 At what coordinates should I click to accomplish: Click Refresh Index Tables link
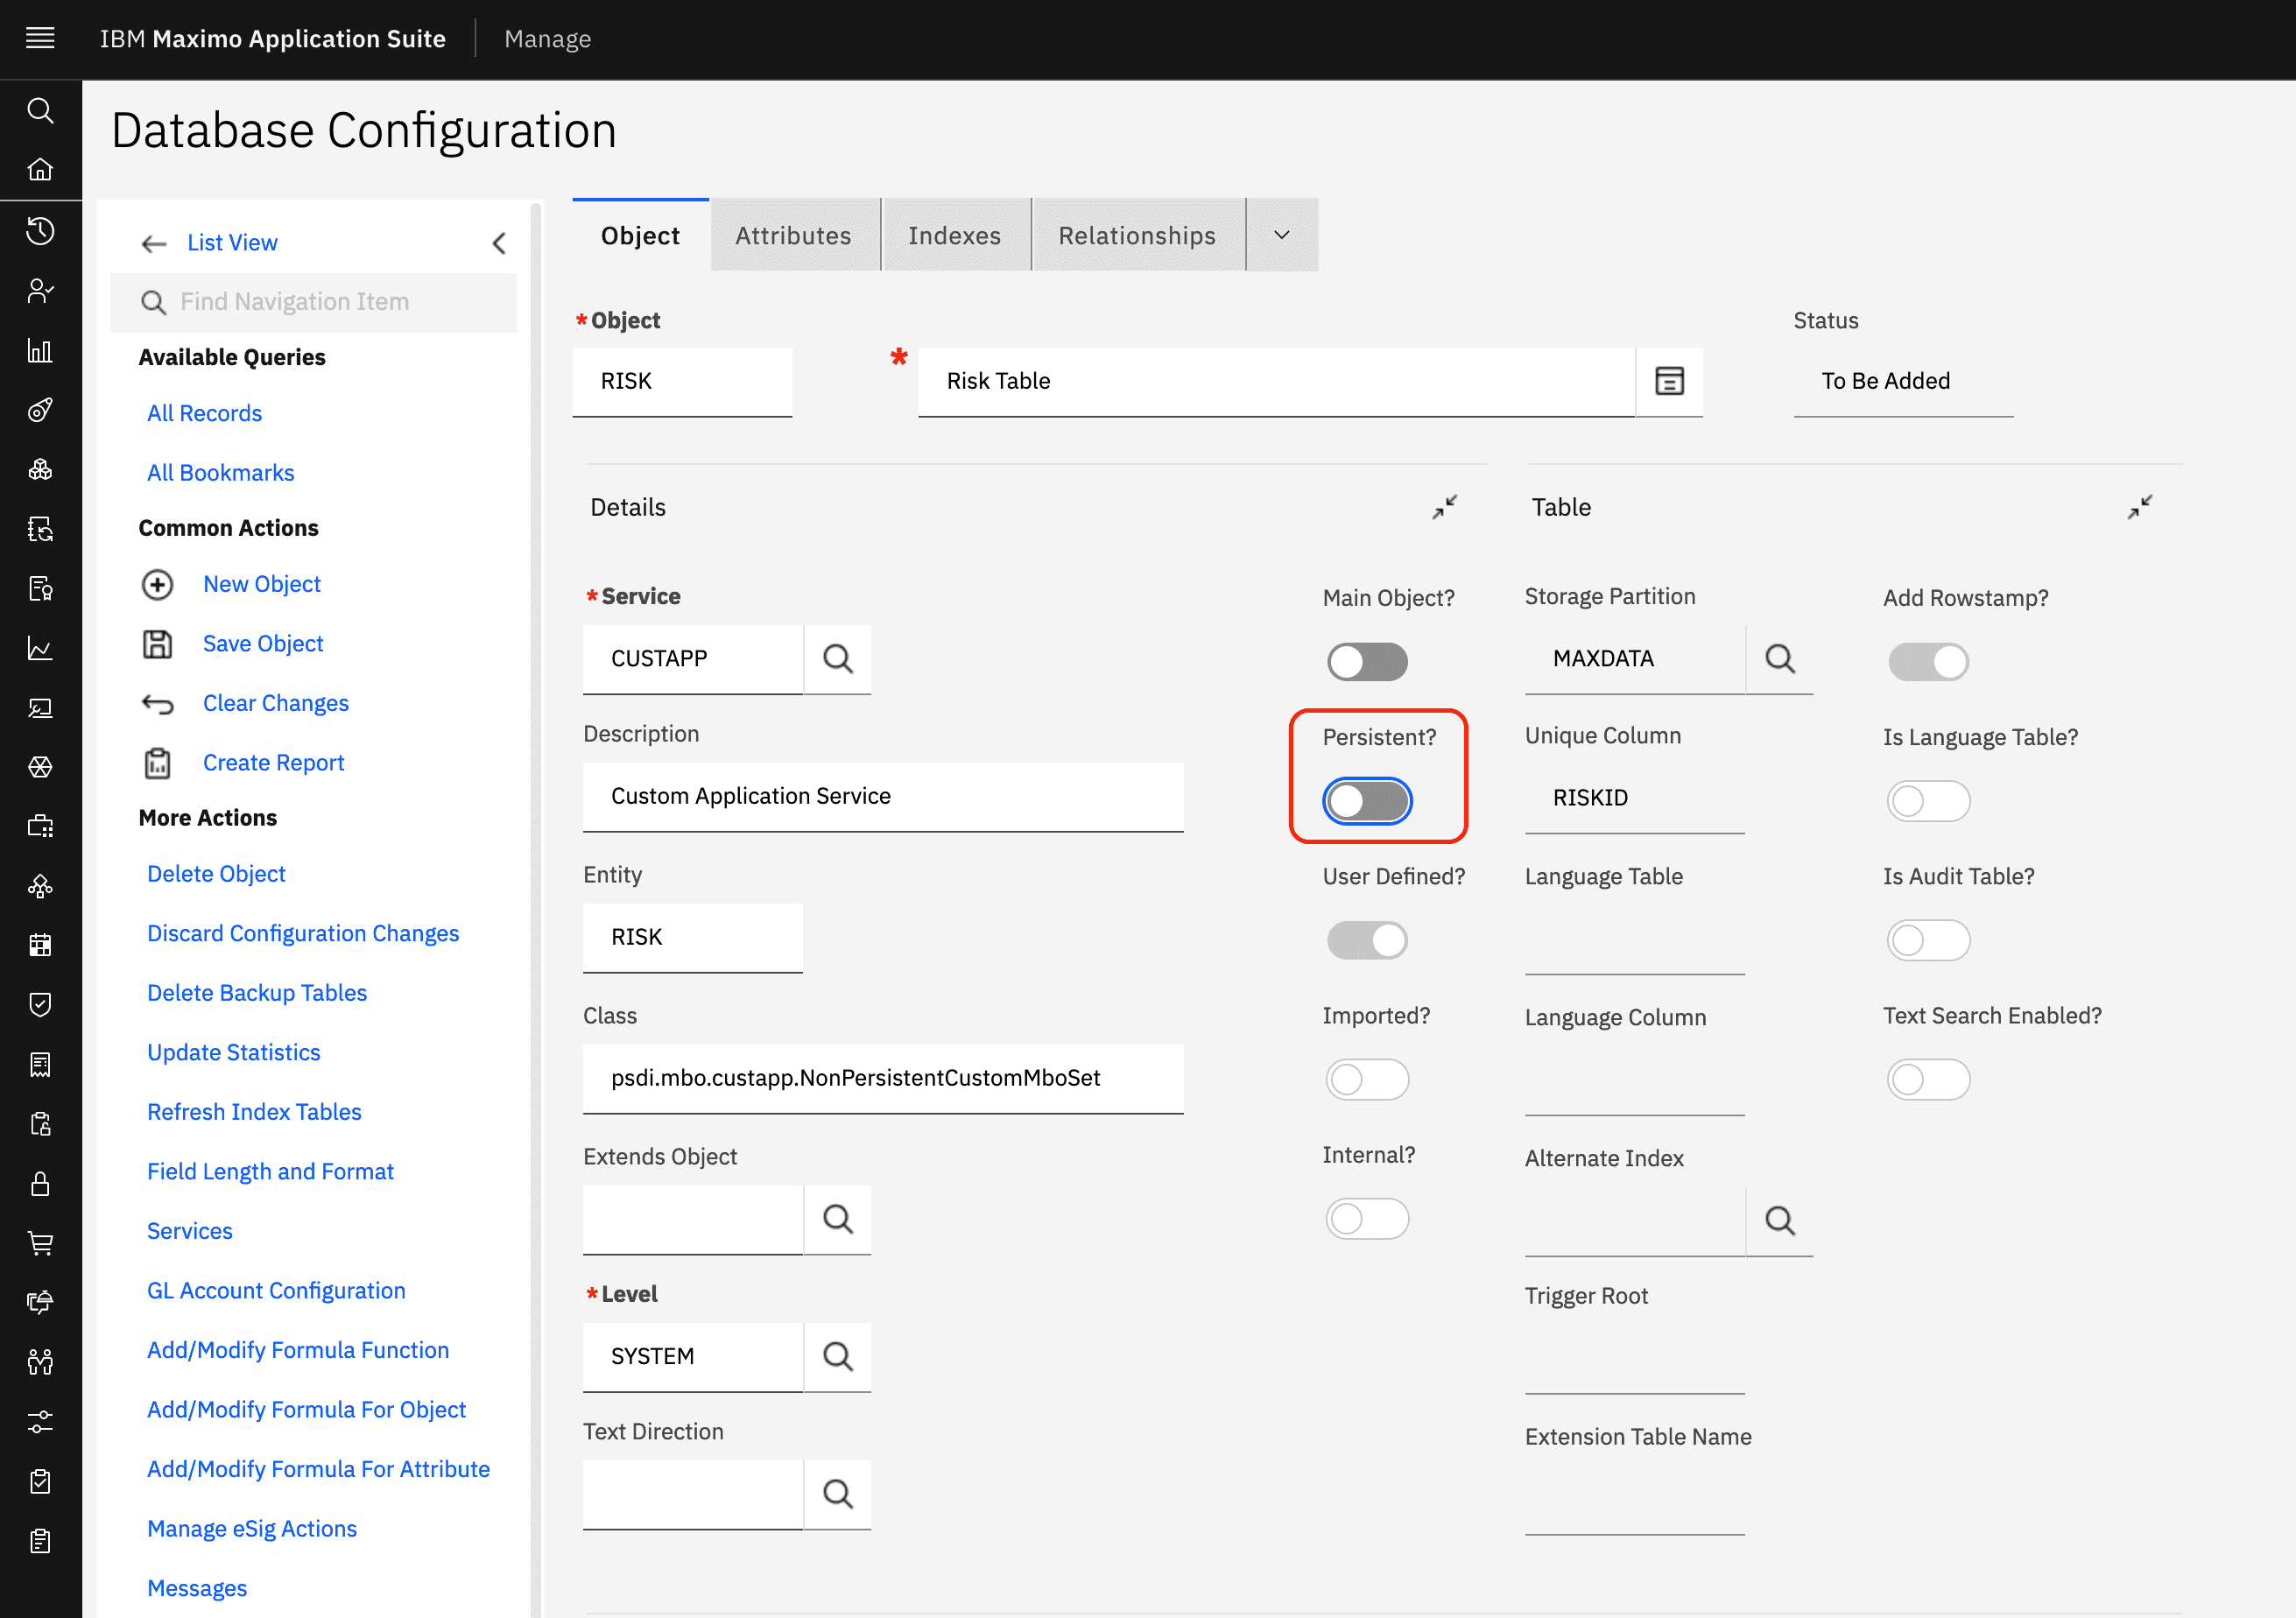point(254,1112)
